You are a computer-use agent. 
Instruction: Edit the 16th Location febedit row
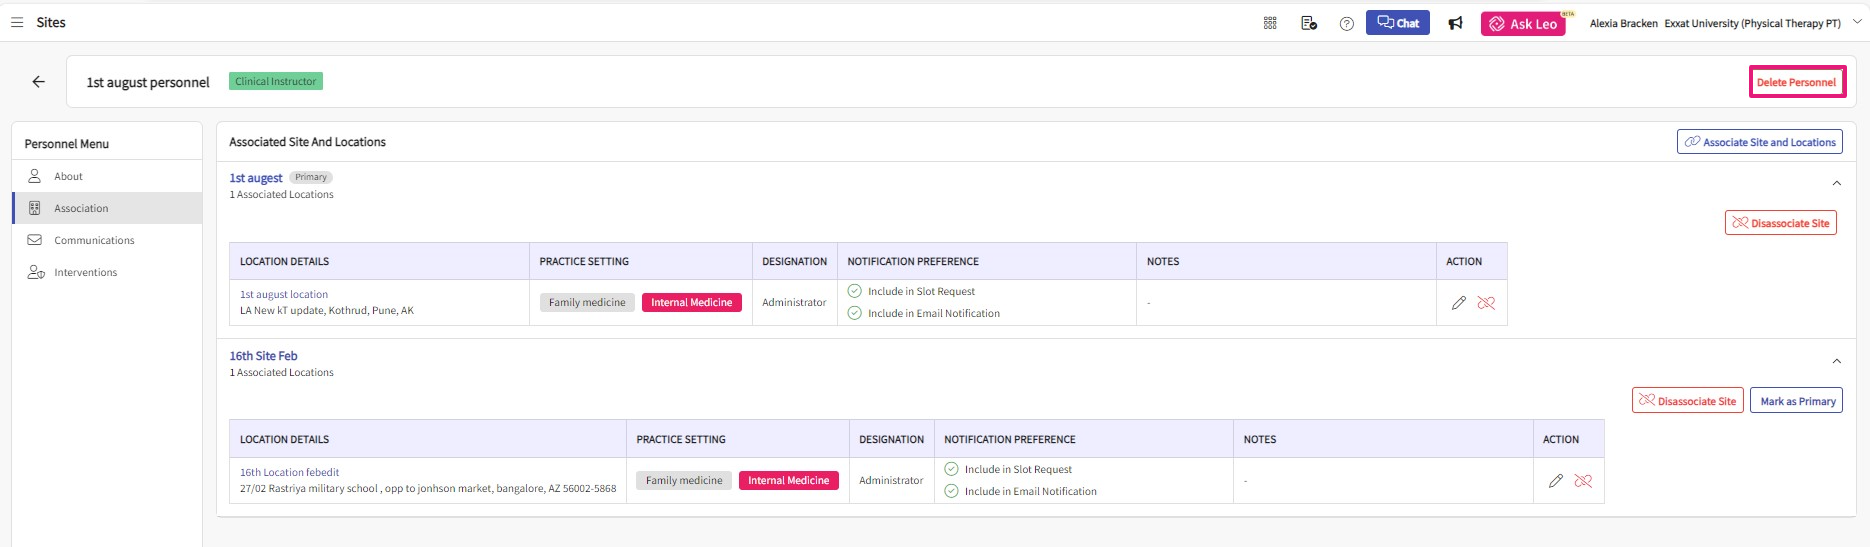click(x=1555, y=481)
